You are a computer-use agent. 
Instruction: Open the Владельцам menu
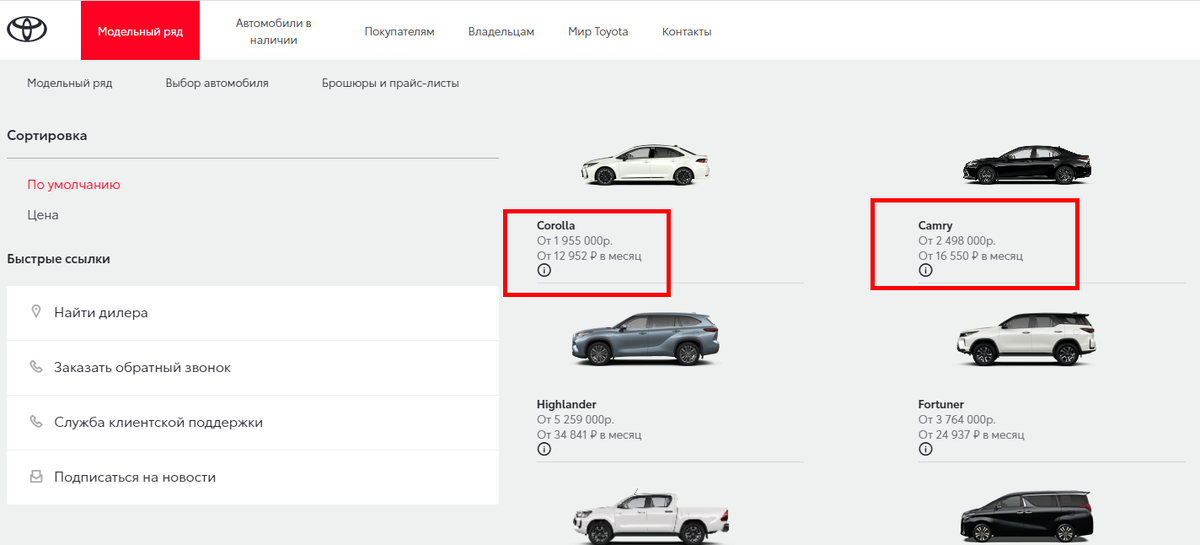[x=501, y=32]
